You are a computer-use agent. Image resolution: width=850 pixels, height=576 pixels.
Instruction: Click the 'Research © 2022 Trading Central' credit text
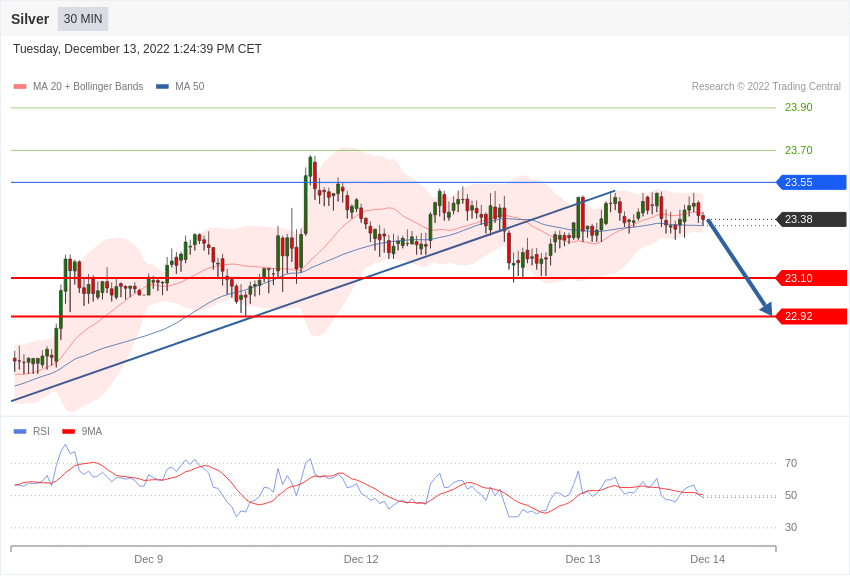pos(766,87)
